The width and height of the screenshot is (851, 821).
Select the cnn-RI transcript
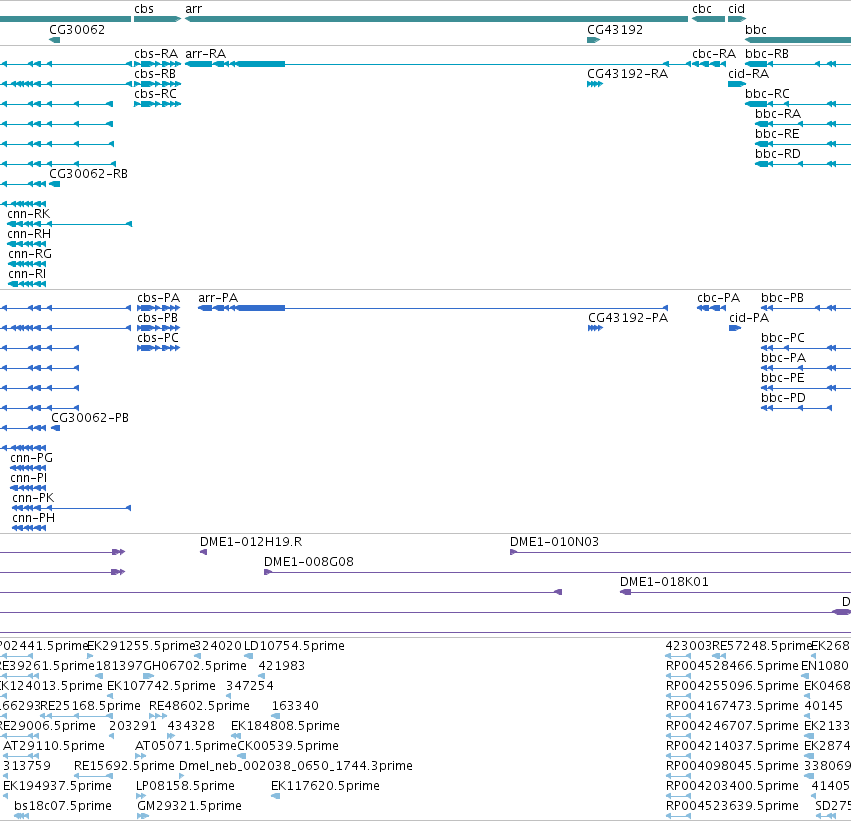pos(27,284)
